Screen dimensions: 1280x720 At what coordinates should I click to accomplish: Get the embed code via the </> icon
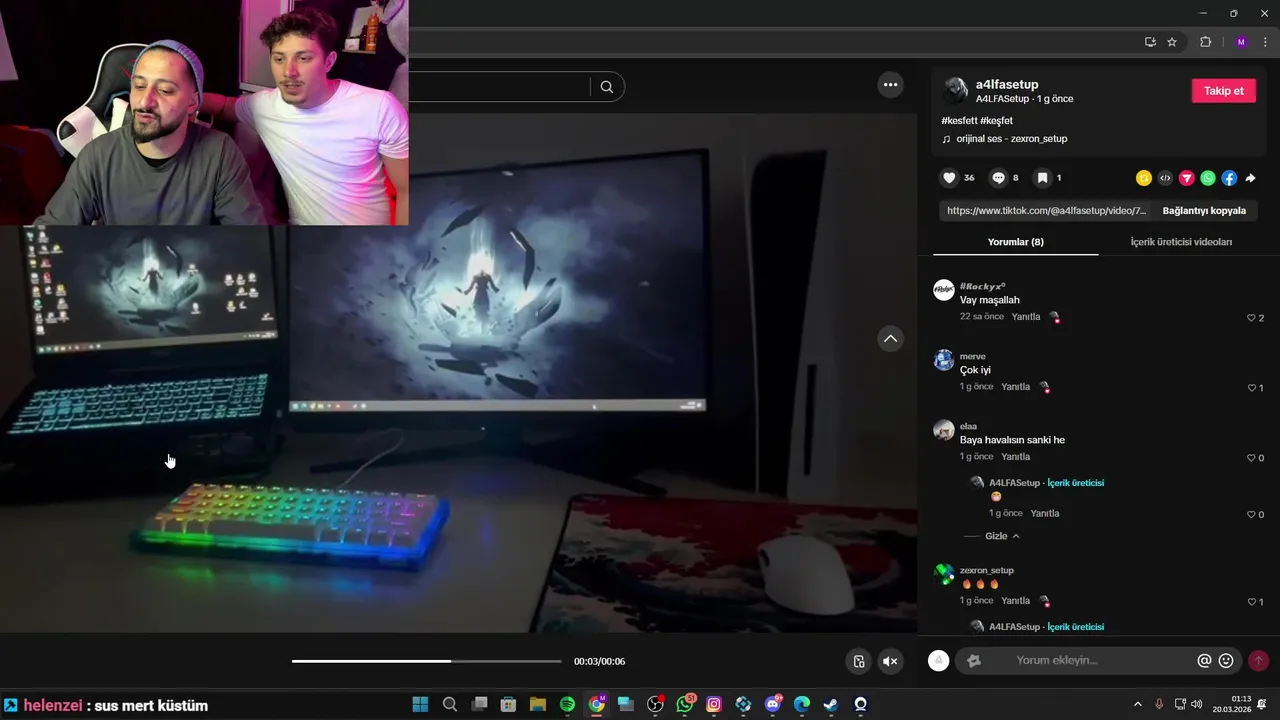coord(1165,178)
